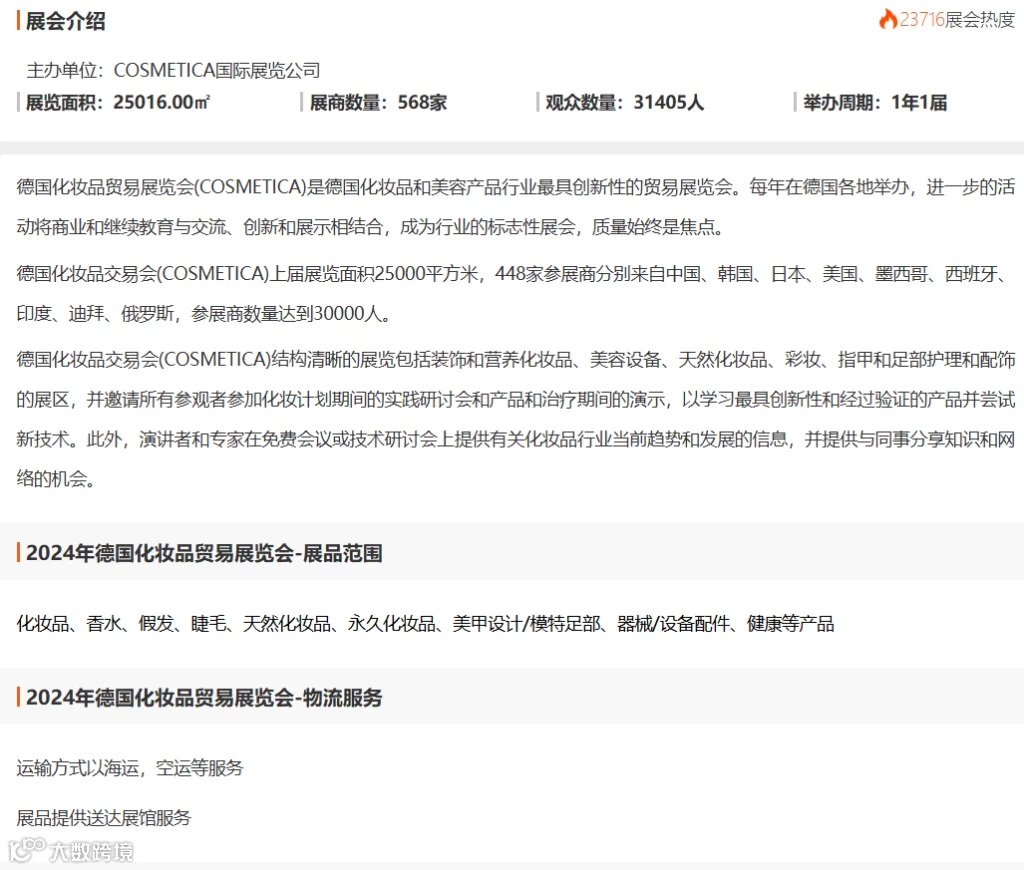Screen dimensions: 1024x870
Task: Select heading 2024年德国化妆品贸易展览会-物流服务
Action: tap(204, 698)
